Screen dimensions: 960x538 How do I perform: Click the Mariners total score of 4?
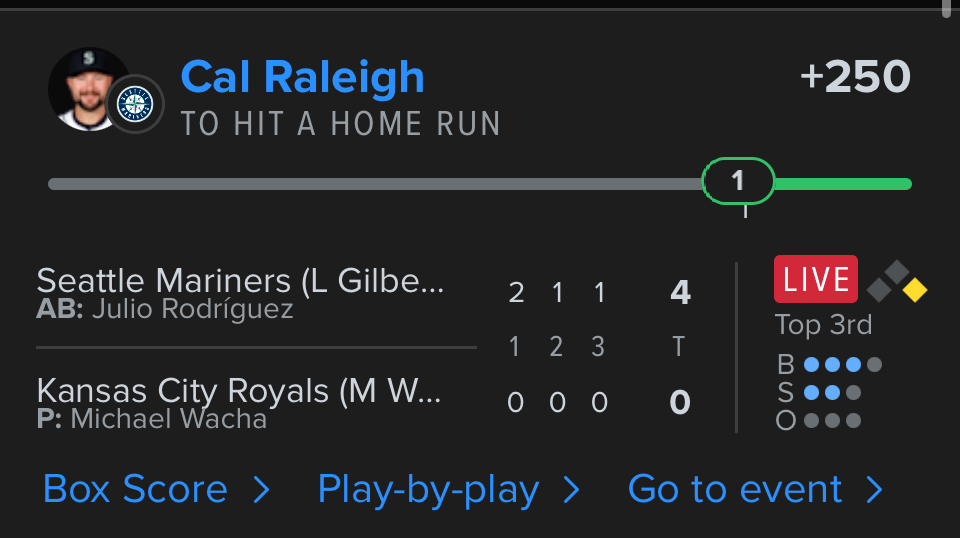point(680,292)
